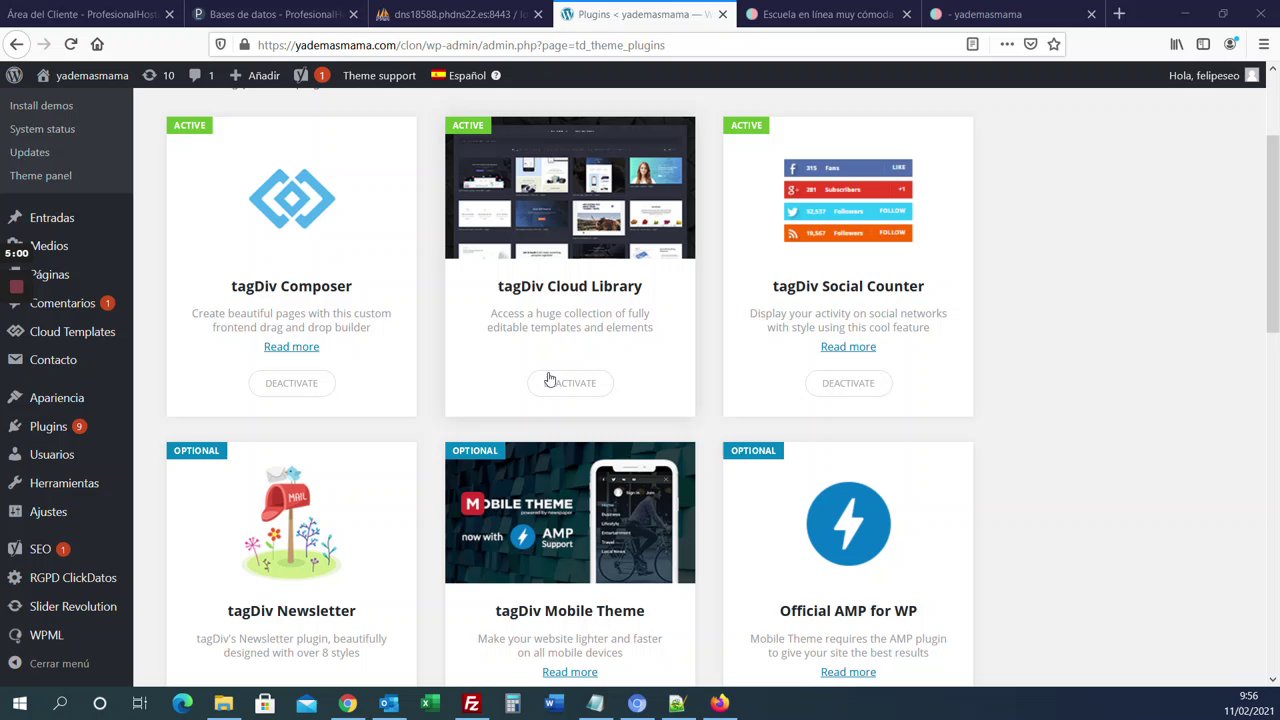
Task: Toggle reader view icon in address bar
Action: [x=972, y=44]
